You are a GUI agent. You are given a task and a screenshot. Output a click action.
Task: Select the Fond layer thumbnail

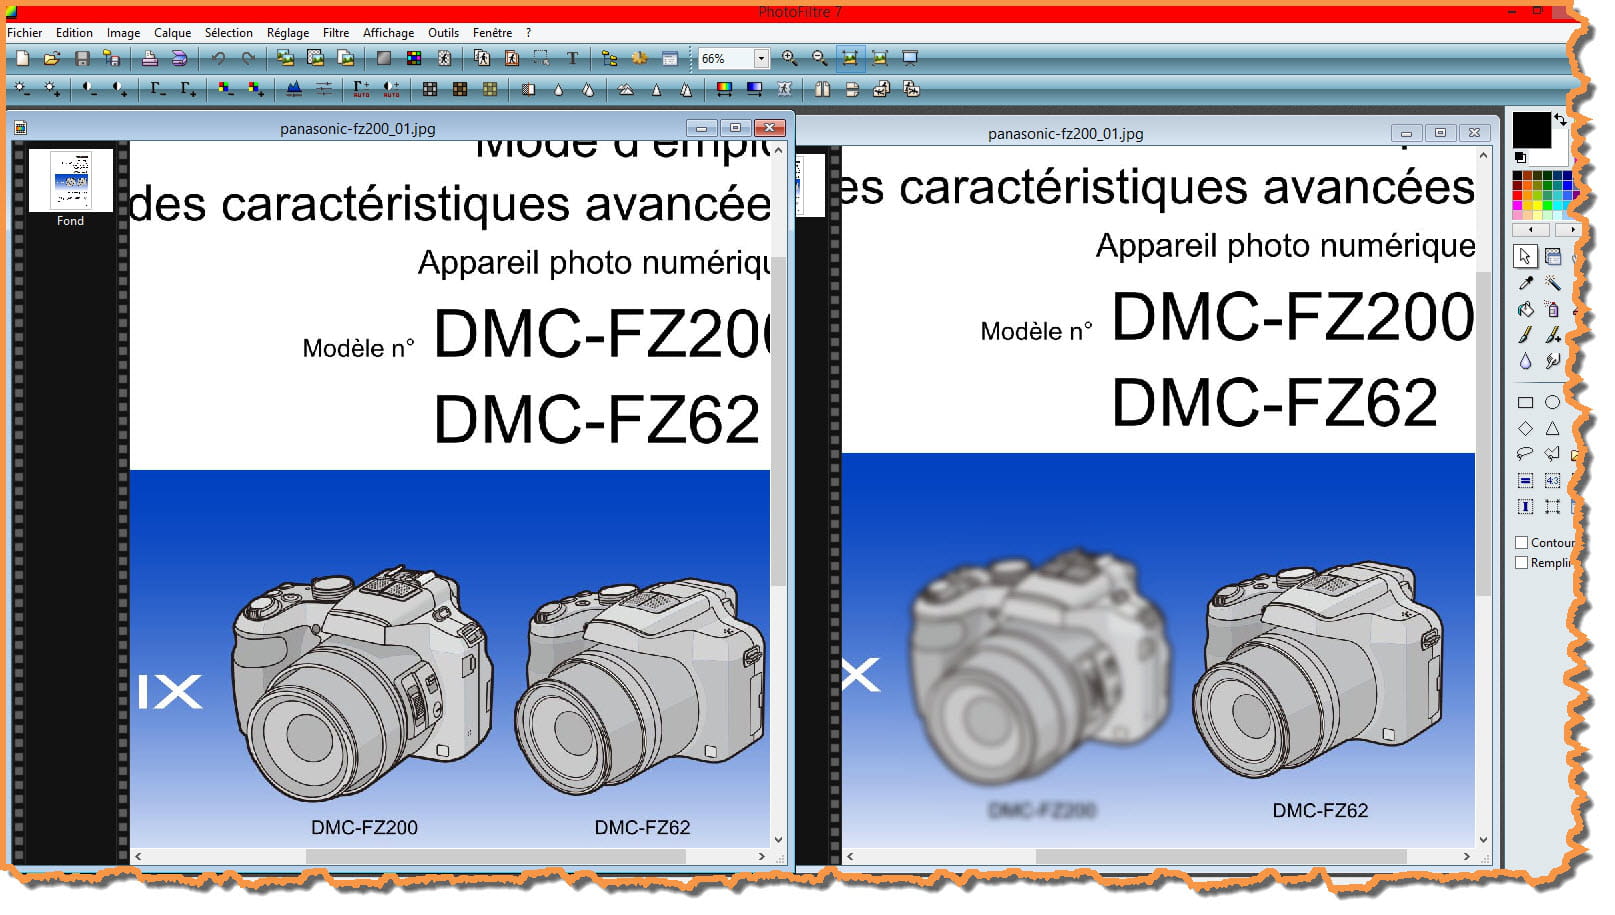coord(70,180)
